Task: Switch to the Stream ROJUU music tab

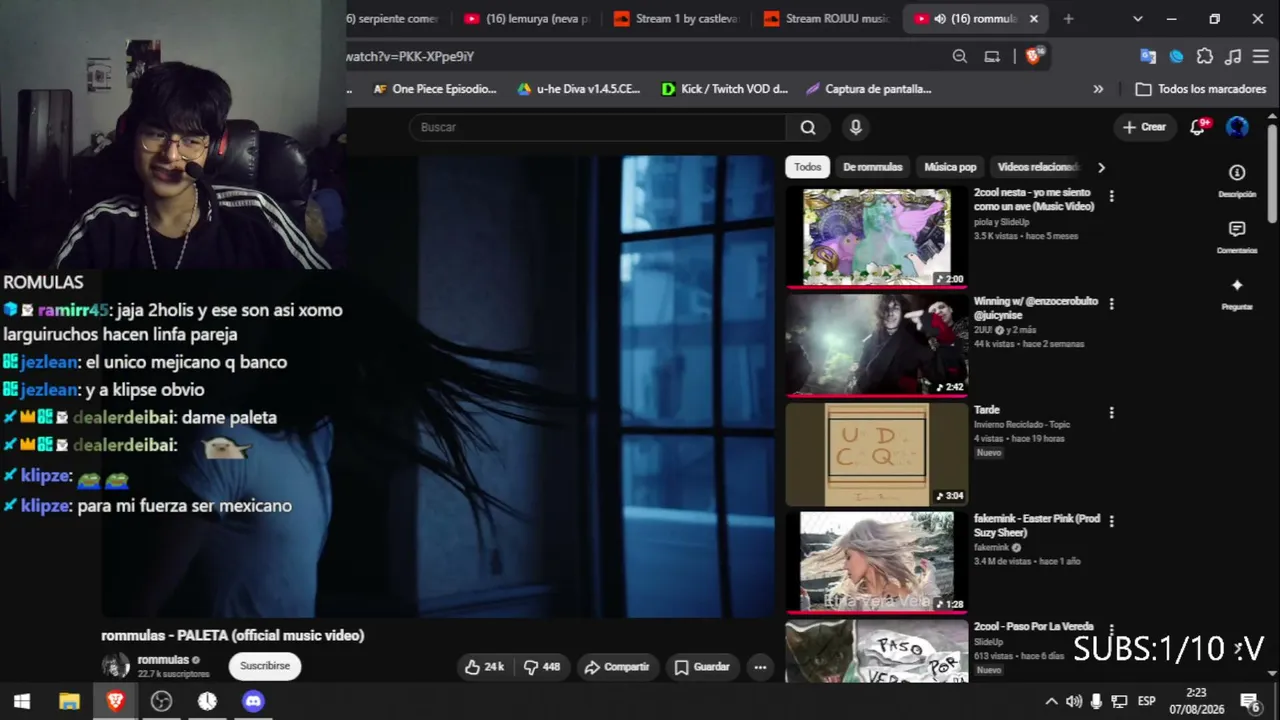Action: (827, 18)
